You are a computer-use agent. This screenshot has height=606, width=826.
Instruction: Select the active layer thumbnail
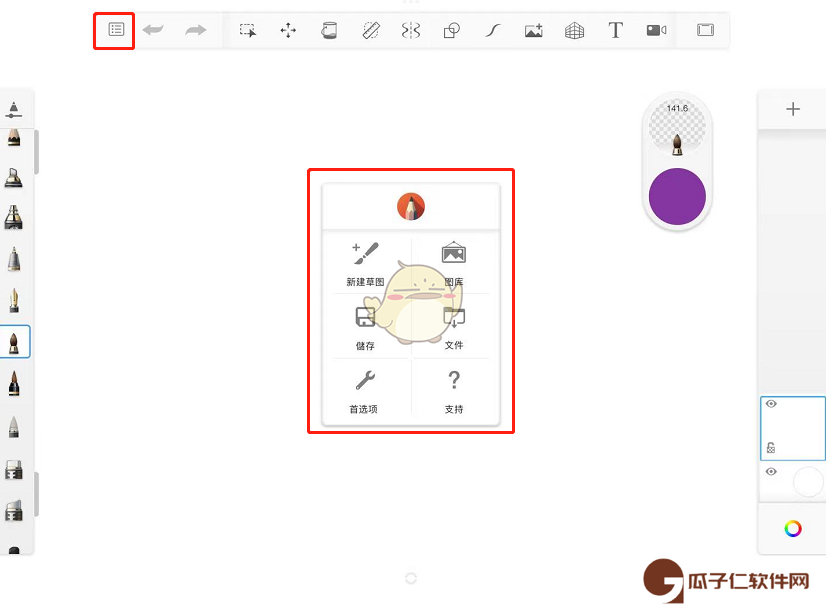tap(793, 428)
